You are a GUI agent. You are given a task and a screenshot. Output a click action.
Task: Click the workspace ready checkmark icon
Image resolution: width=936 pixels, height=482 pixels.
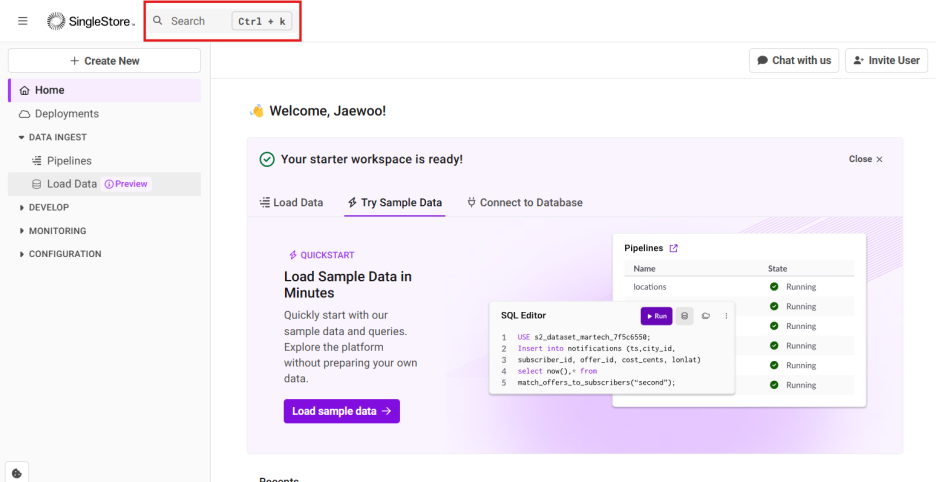click(267, 159)
